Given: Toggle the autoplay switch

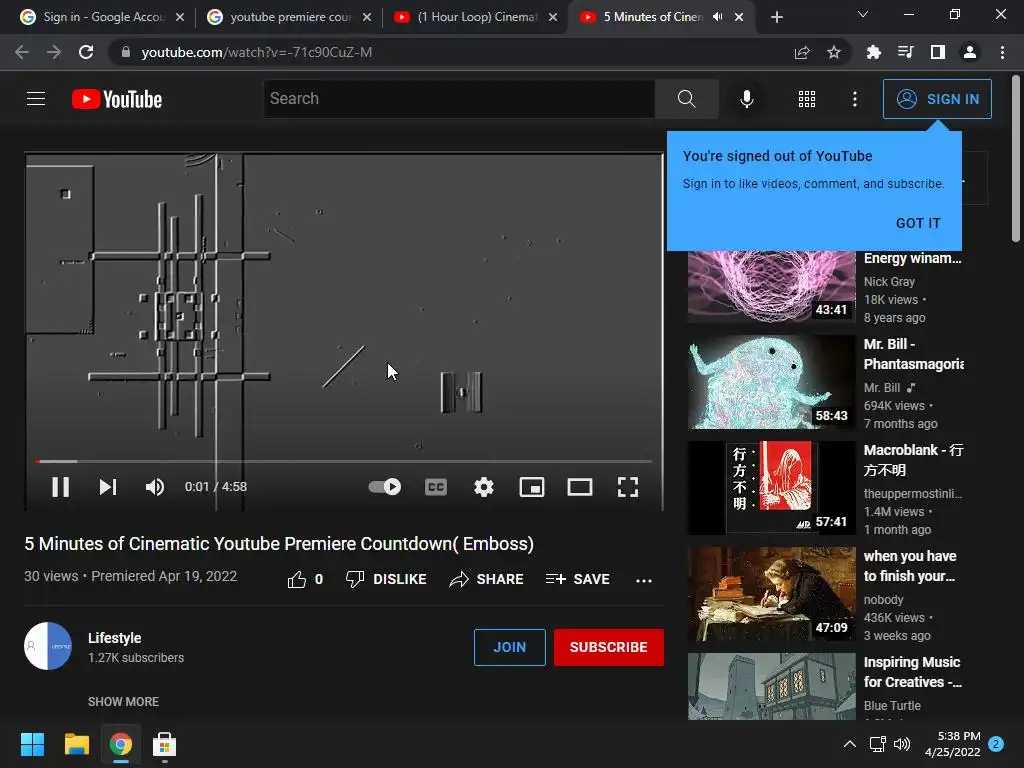Looking at the screenshot, I should click(x=385, y=487).
